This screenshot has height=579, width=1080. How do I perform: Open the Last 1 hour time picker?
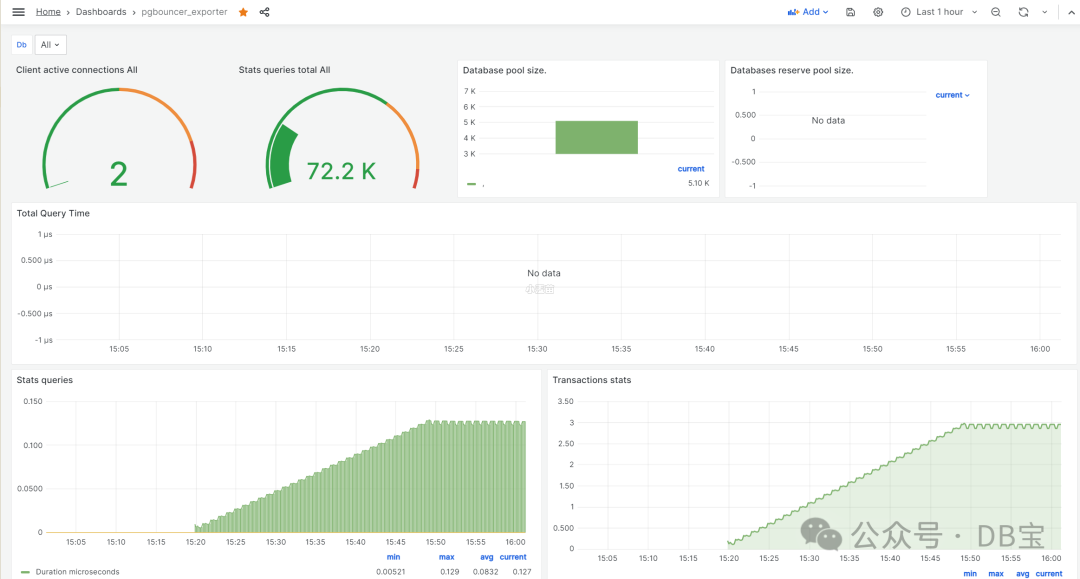tap(939, 12)
